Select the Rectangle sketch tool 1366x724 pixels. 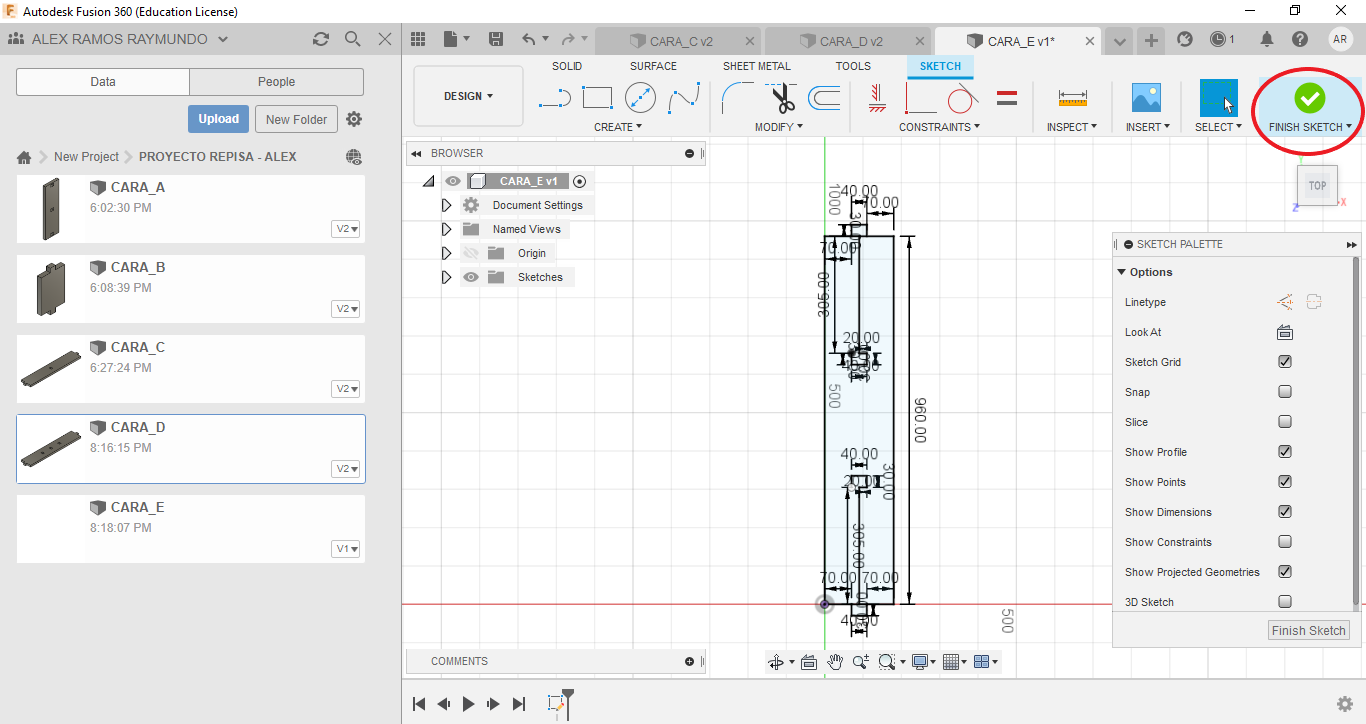(x=597, y=98)
